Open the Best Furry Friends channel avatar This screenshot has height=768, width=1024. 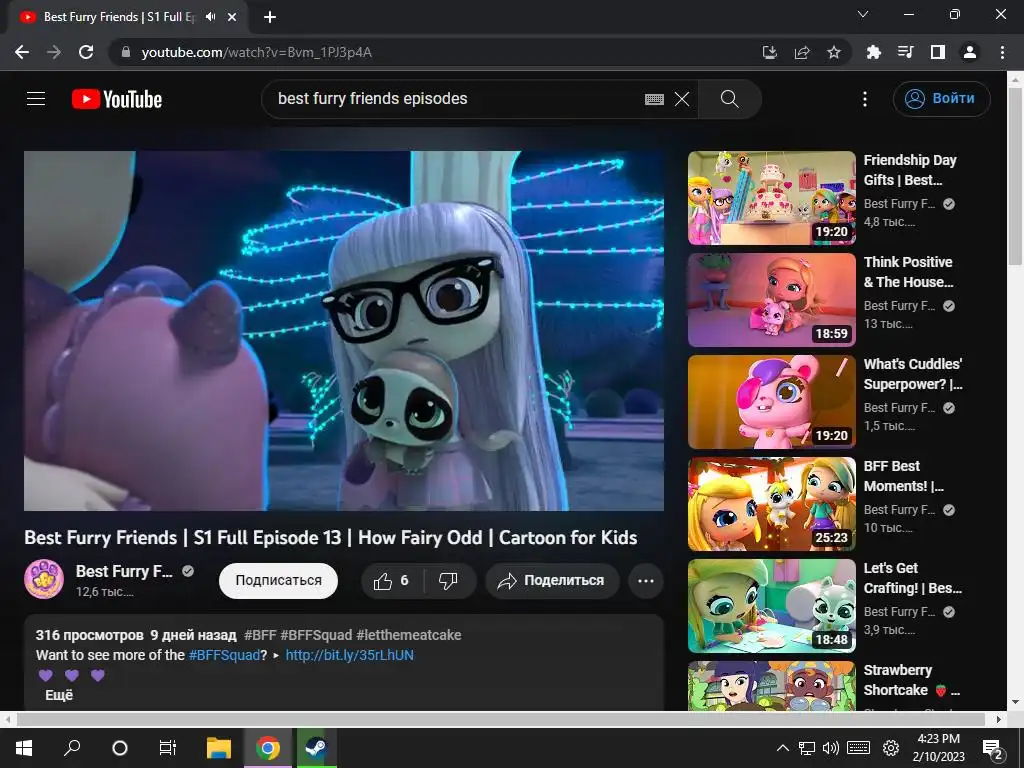44,579
